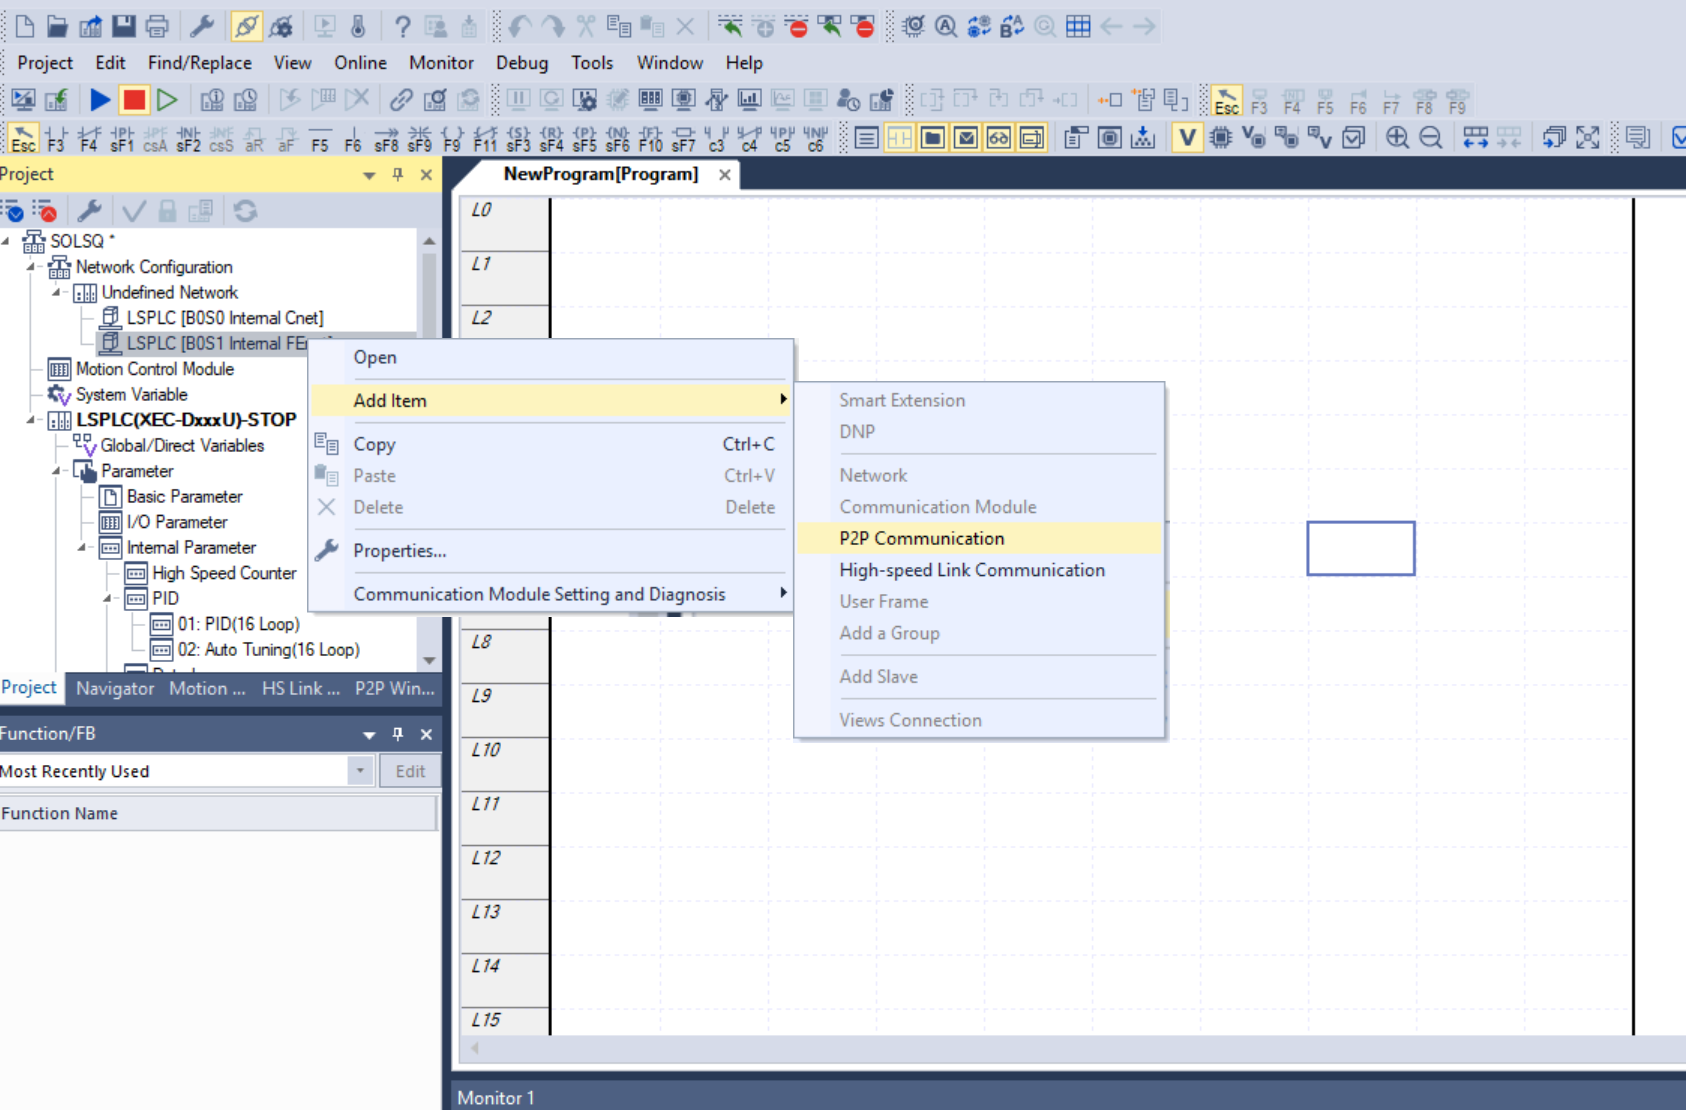The height and width of the screenshot is (1110, 1686).
Task: Start the PLC with the blue Run icon
Action: 99,99
